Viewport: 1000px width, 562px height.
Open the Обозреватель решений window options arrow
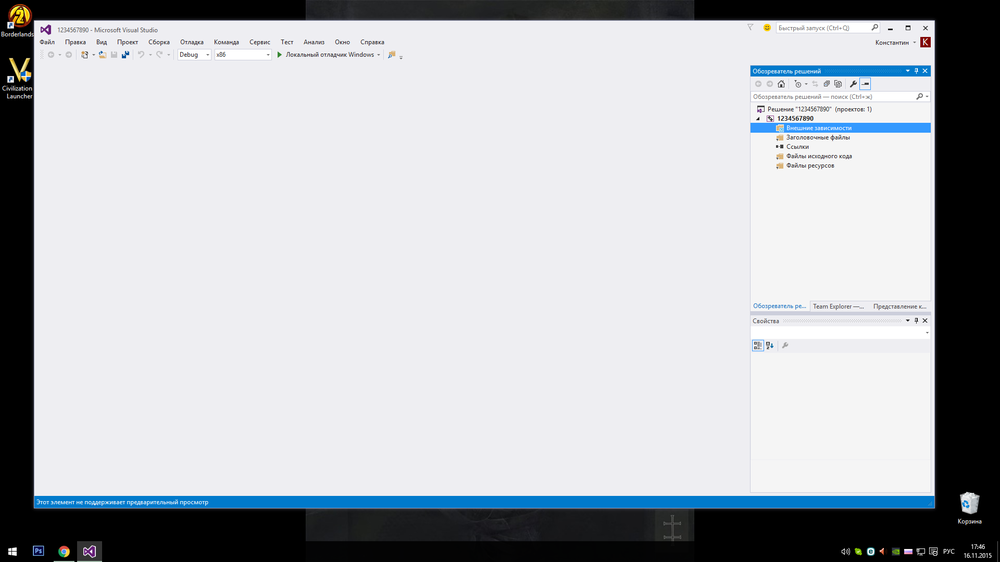[x=908, y=71]
